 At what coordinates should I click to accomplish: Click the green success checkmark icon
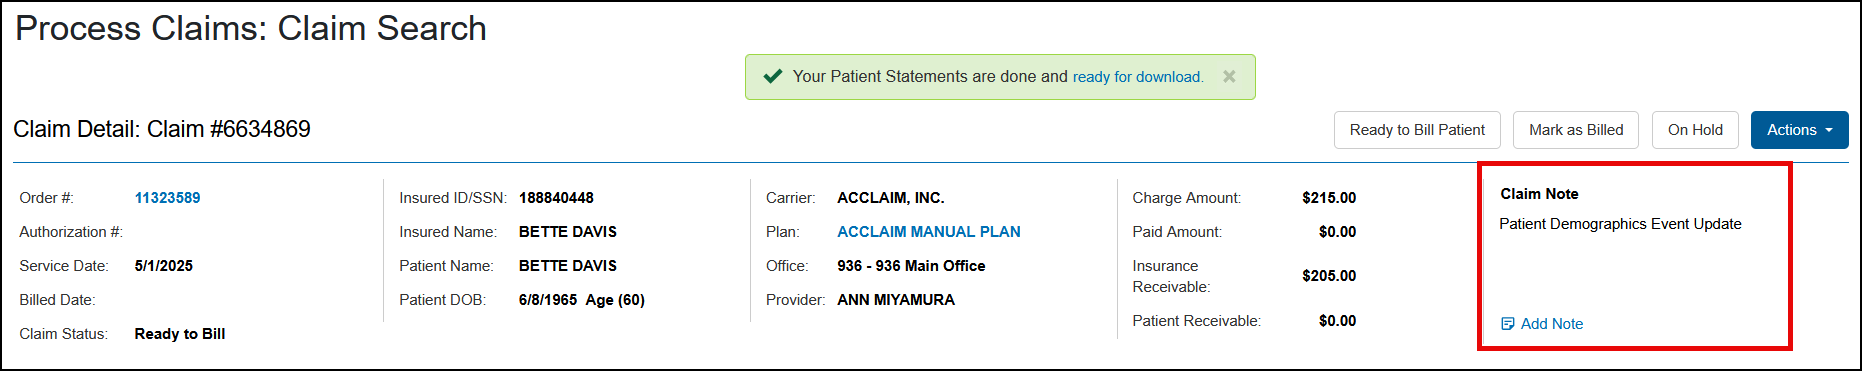[772, 77]
